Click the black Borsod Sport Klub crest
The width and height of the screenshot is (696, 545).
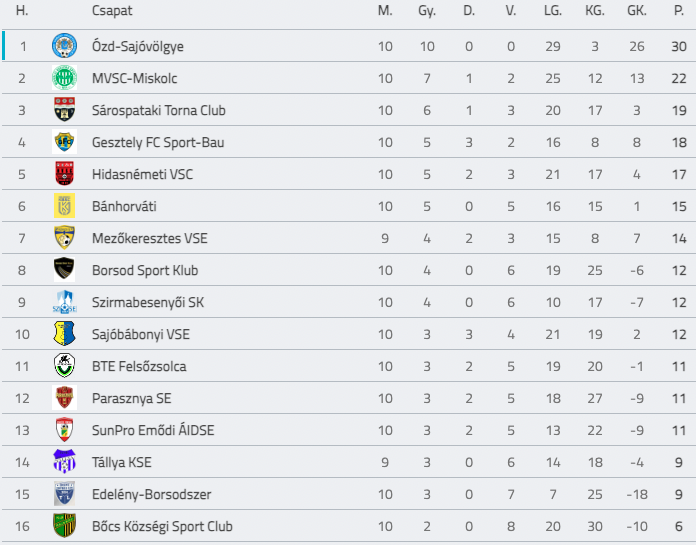click(64, 269)
